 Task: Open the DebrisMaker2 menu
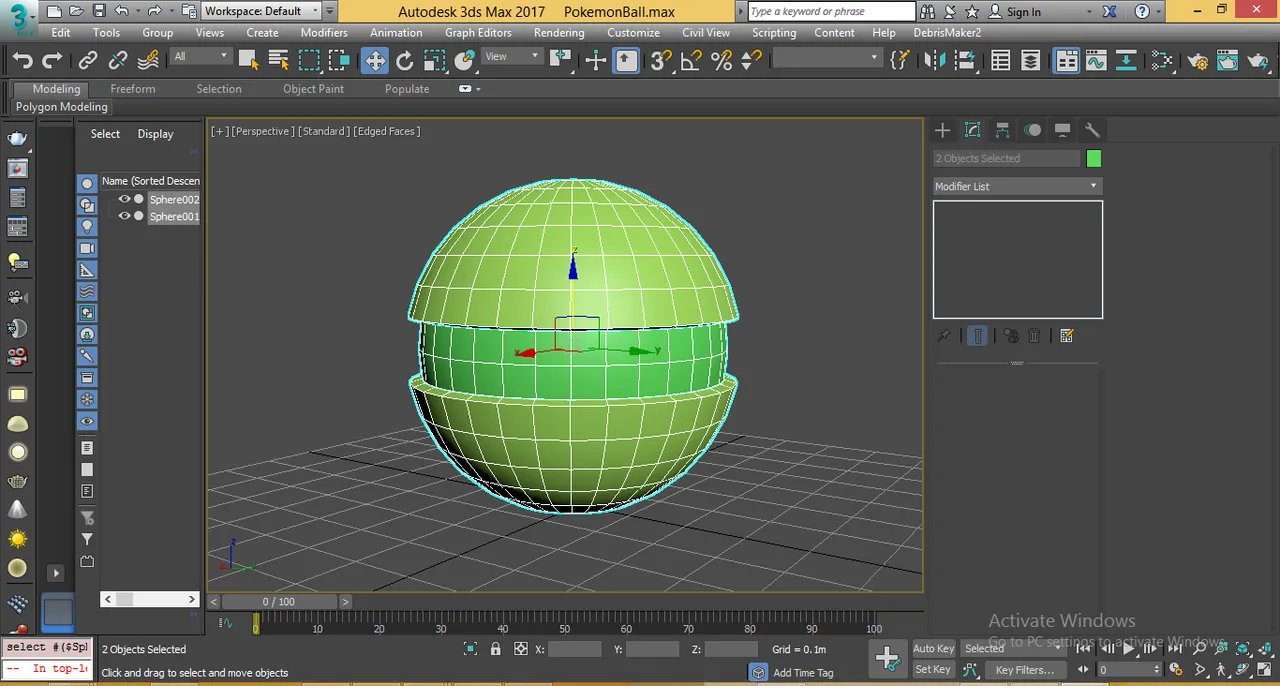[x=947, y=32]
